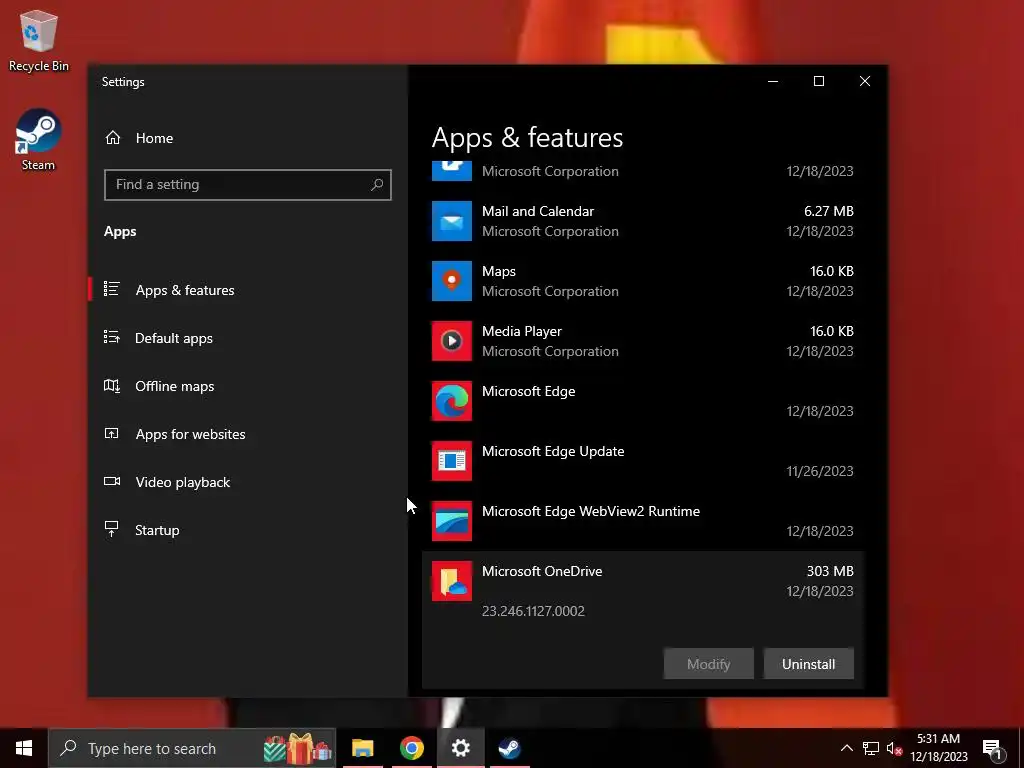Minimize the Settings window
Viewport: 1024px width, 768px height.
pos(773,81)
